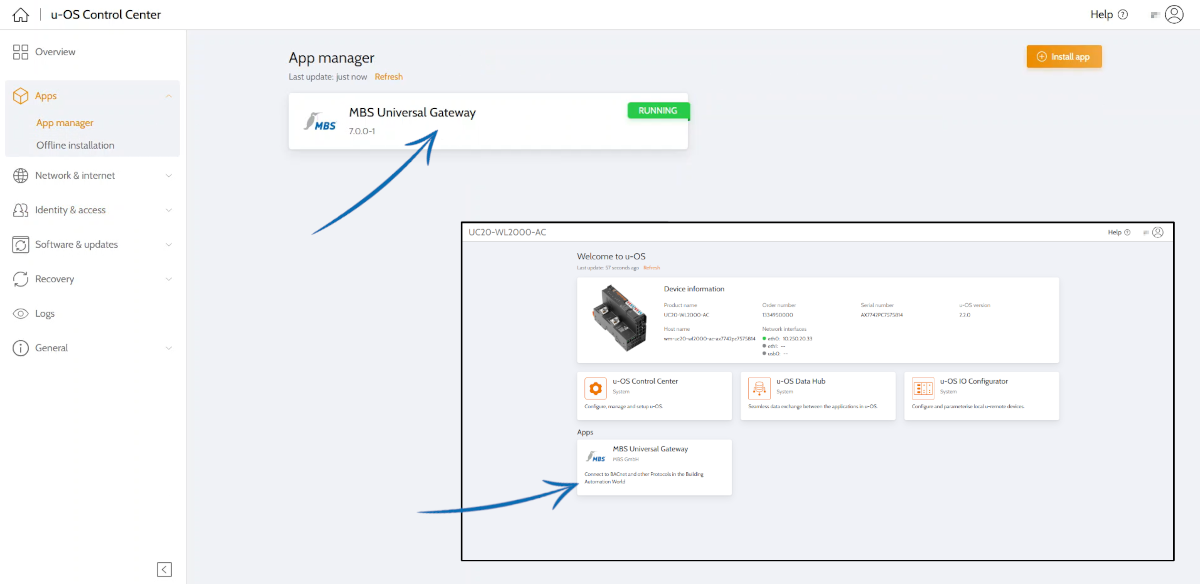
Task: Expand the Software & updates chevron
Action: coord(169,245)
